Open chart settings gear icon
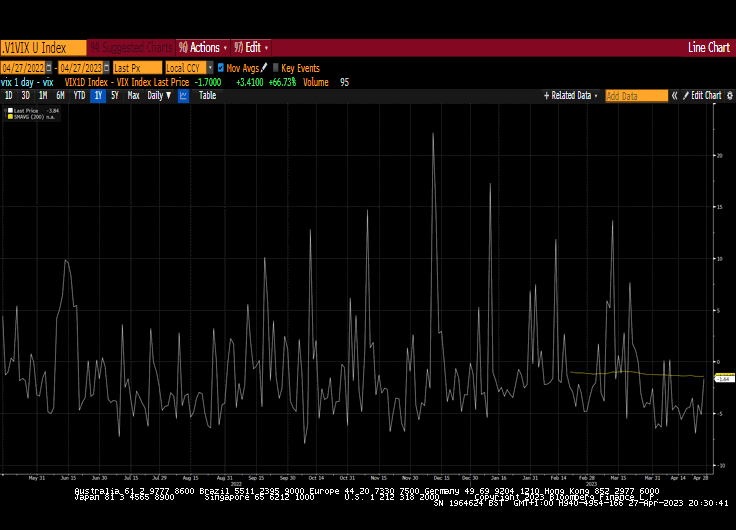 (x=729, y=96)
